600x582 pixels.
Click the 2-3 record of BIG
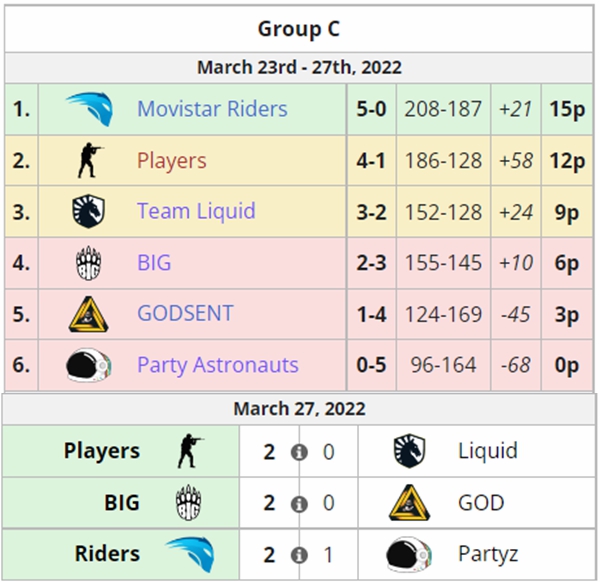pyautogui.click(x=371, y=263)
